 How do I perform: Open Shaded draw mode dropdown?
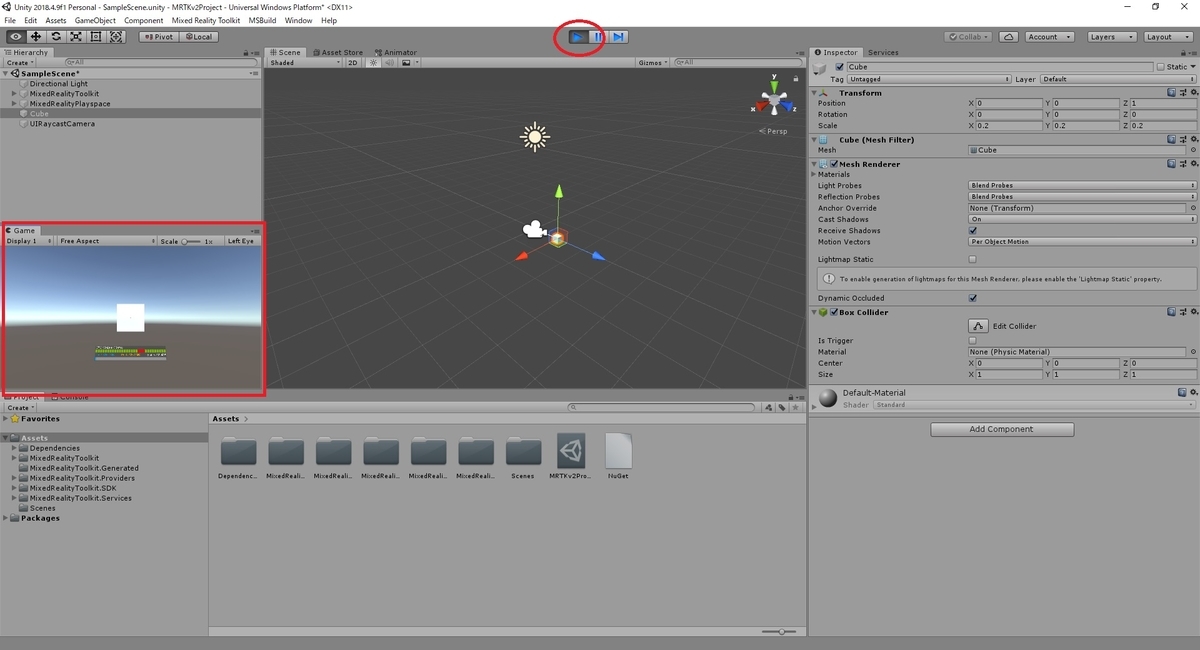[305, 62]
